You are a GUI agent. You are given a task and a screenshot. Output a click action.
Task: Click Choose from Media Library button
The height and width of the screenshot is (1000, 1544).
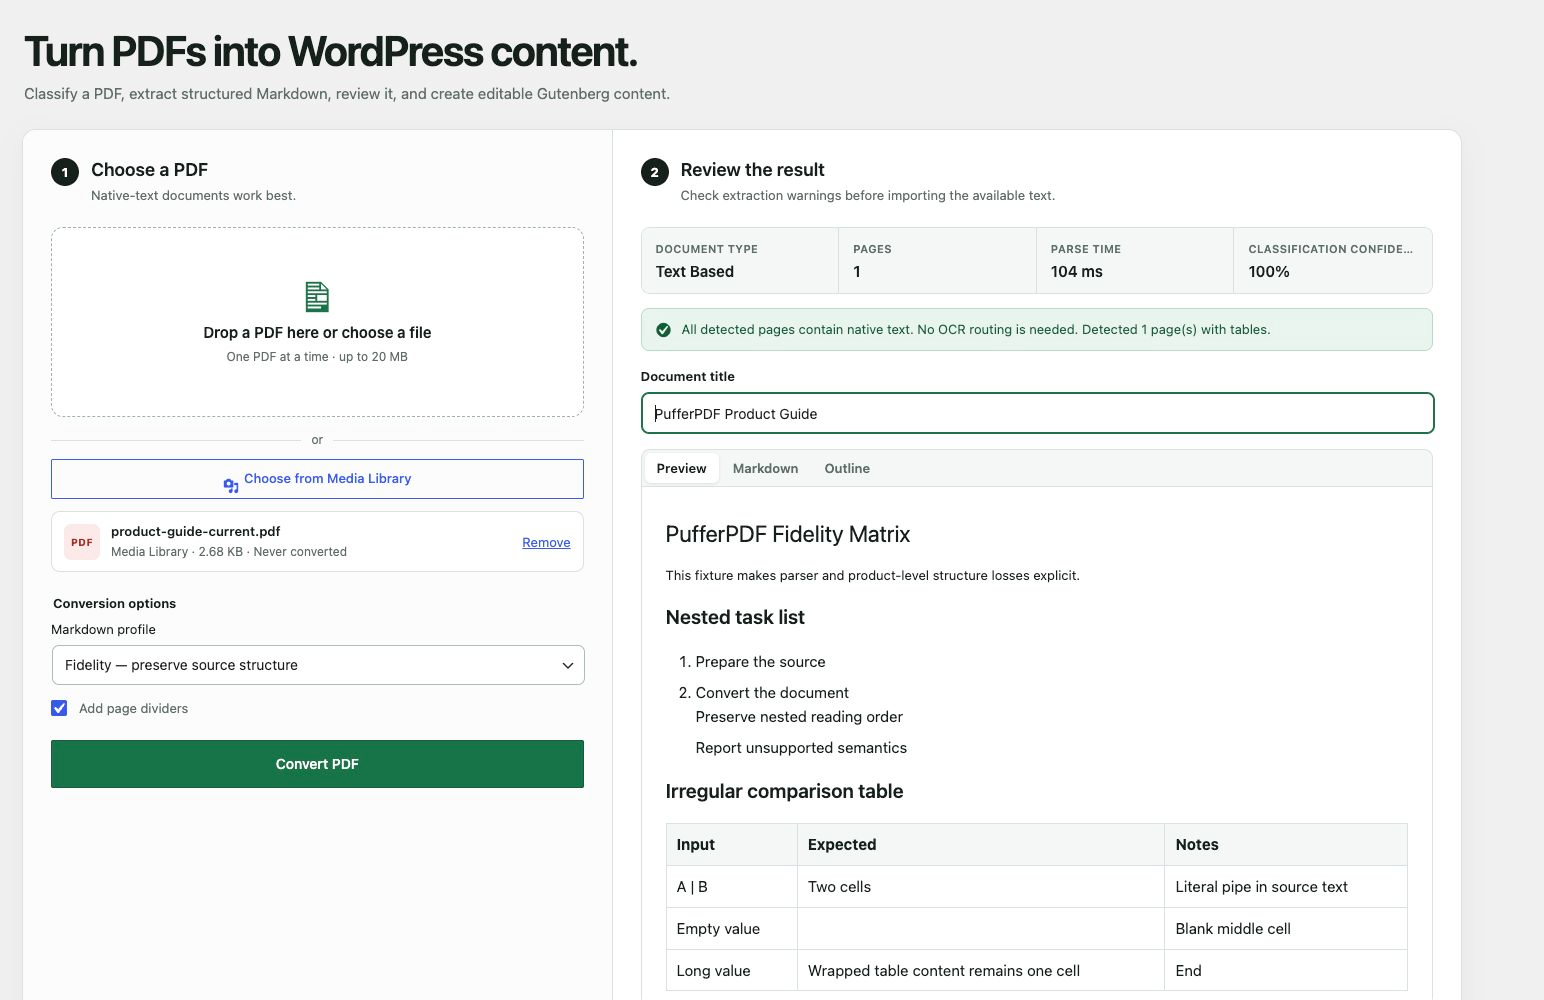click(317, 479)
